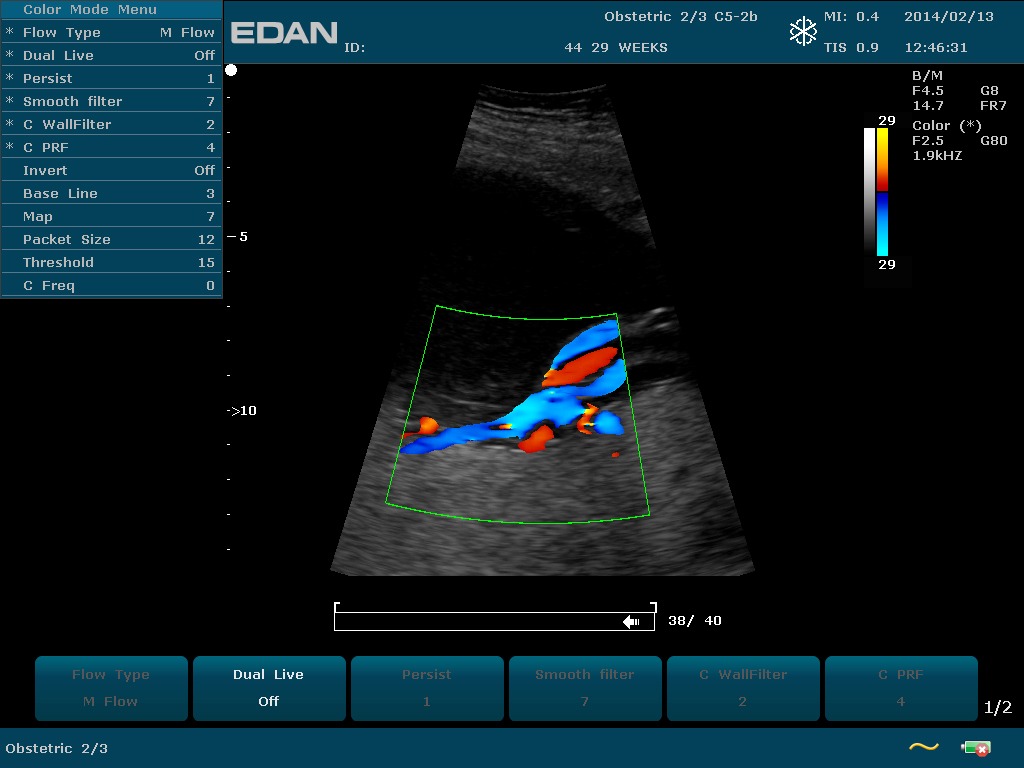Adjust Packet Size menu setting

pyautogui.click(x=110, y=239)
